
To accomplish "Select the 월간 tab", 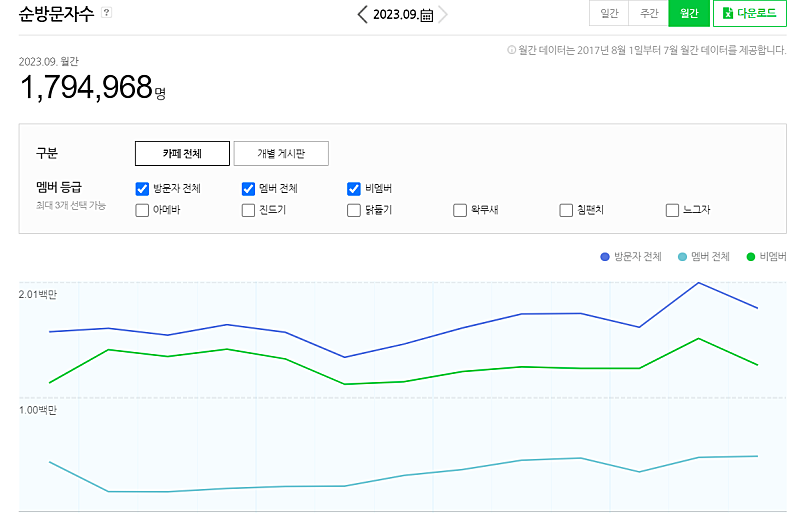I will coord(689,13).
